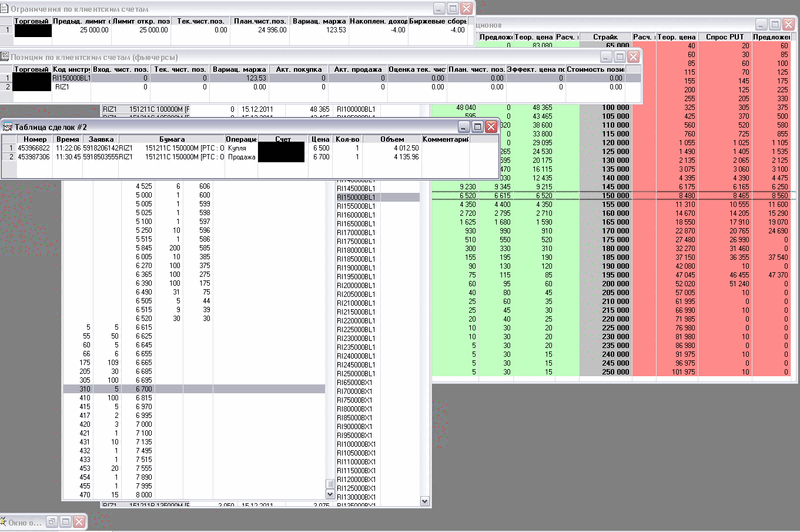Click the 'Страйк' column header in options board
Screen dimensions: 800x532
(x=605, y=37)
